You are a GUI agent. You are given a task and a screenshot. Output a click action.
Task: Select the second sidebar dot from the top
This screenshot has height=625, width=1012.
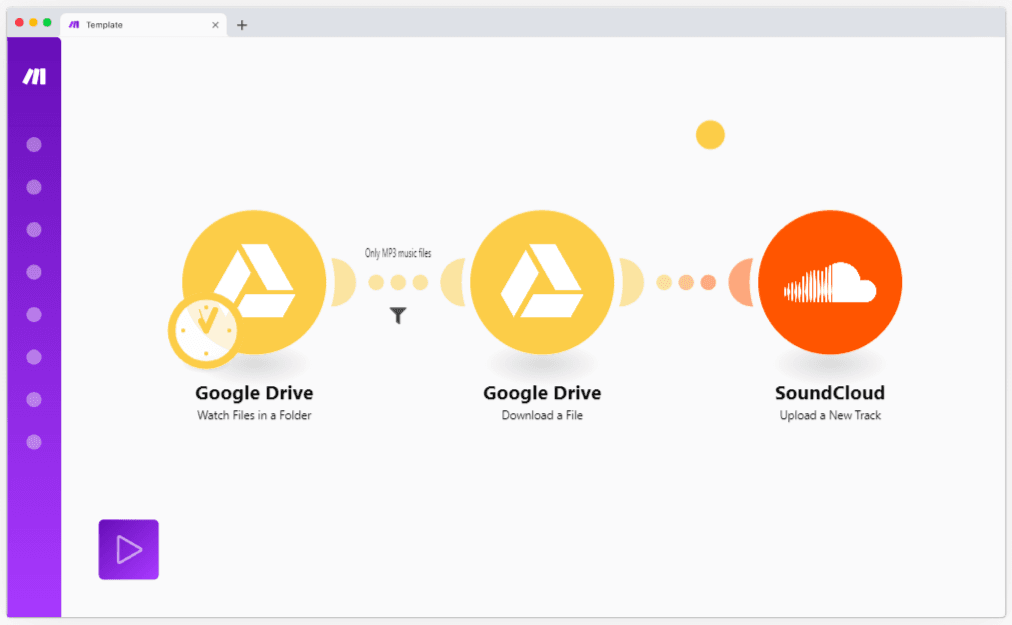point(34,187)
